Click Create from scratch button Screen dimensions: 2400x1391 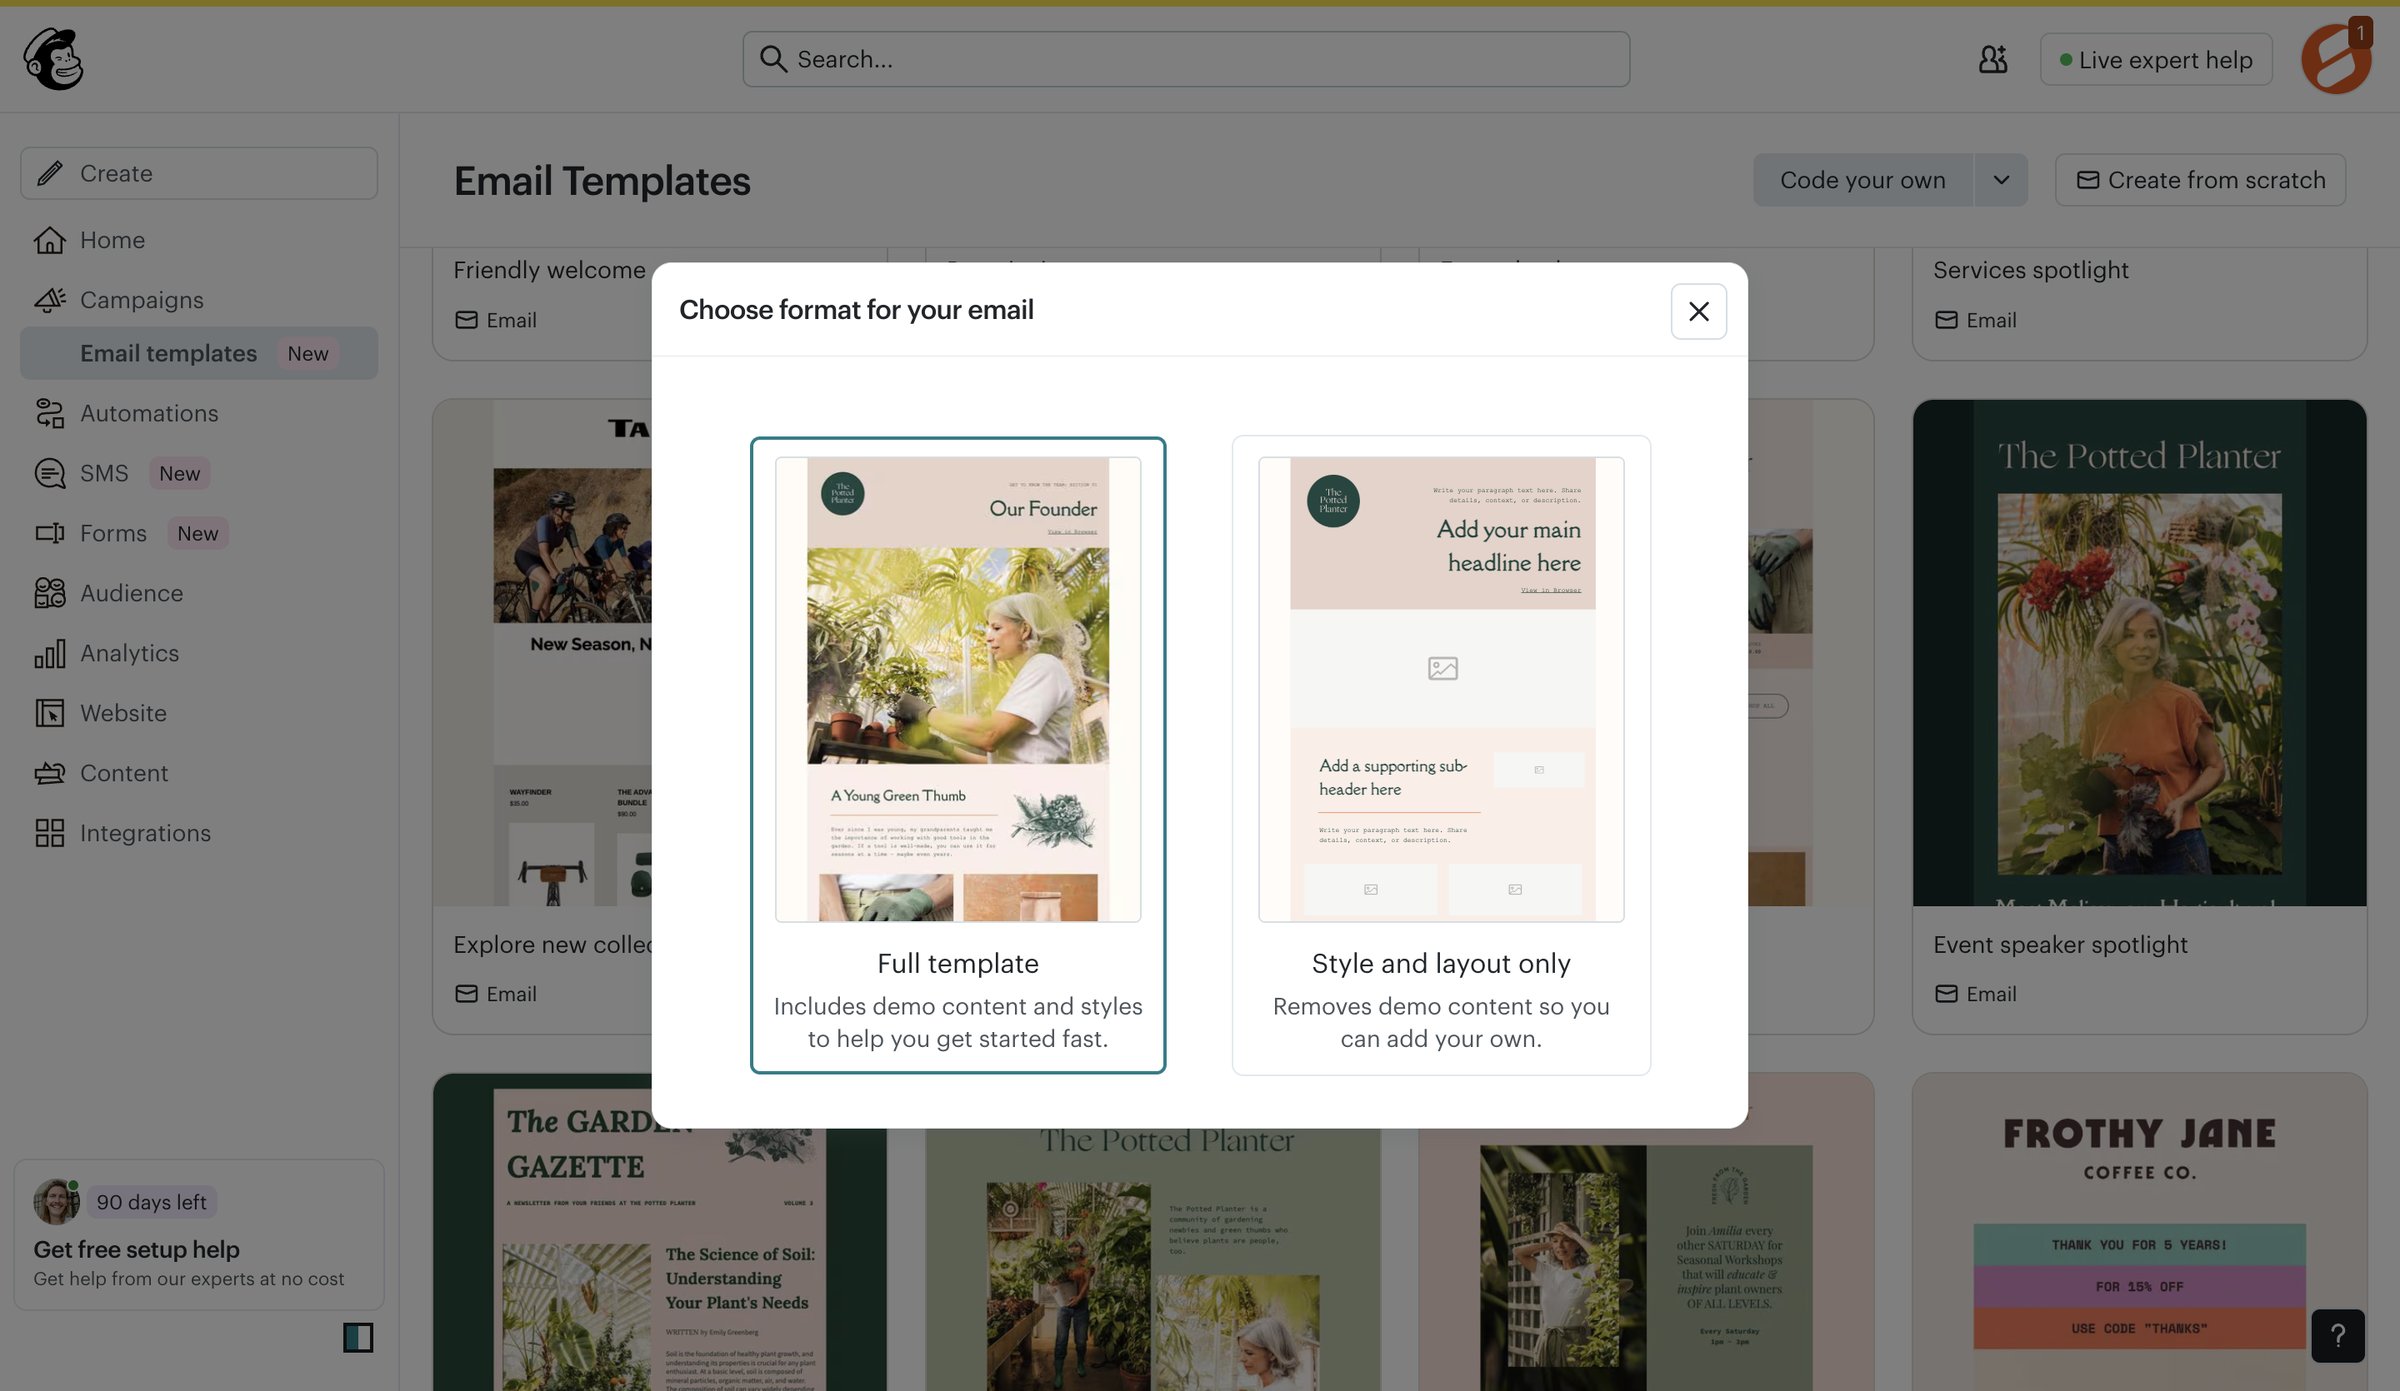click(x=2200, y=180)
